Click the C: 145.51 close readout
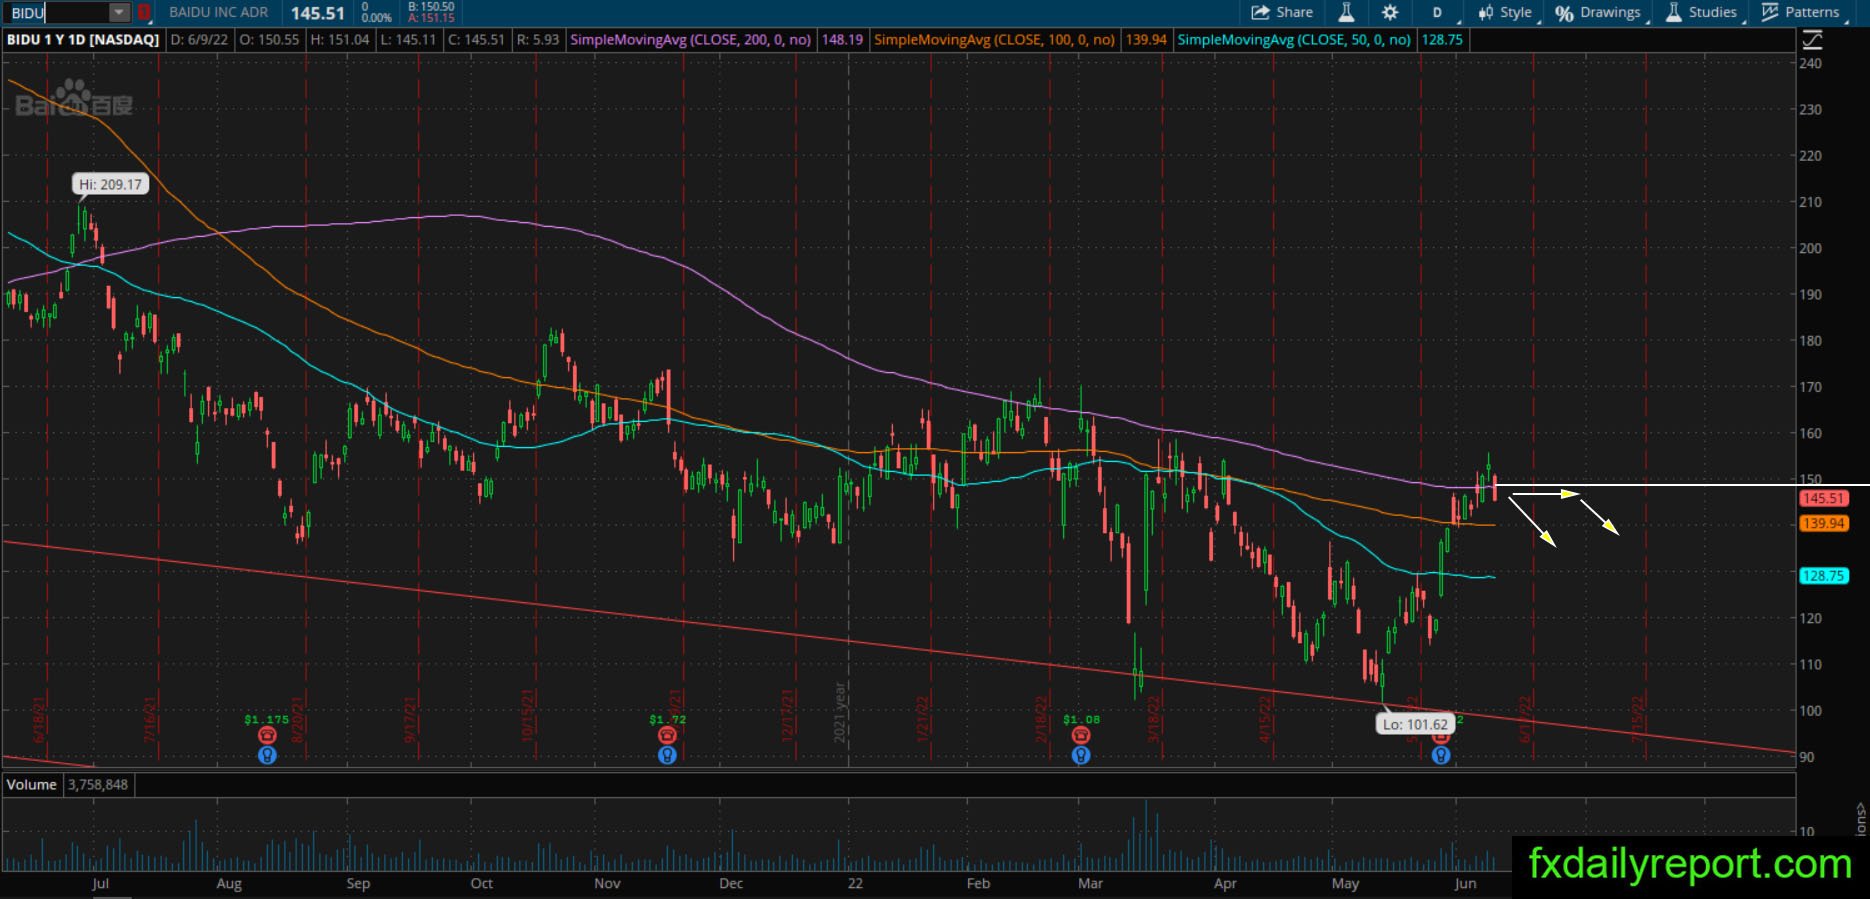The height and width of the screenshot is (899, 1870). coord(476,40)
